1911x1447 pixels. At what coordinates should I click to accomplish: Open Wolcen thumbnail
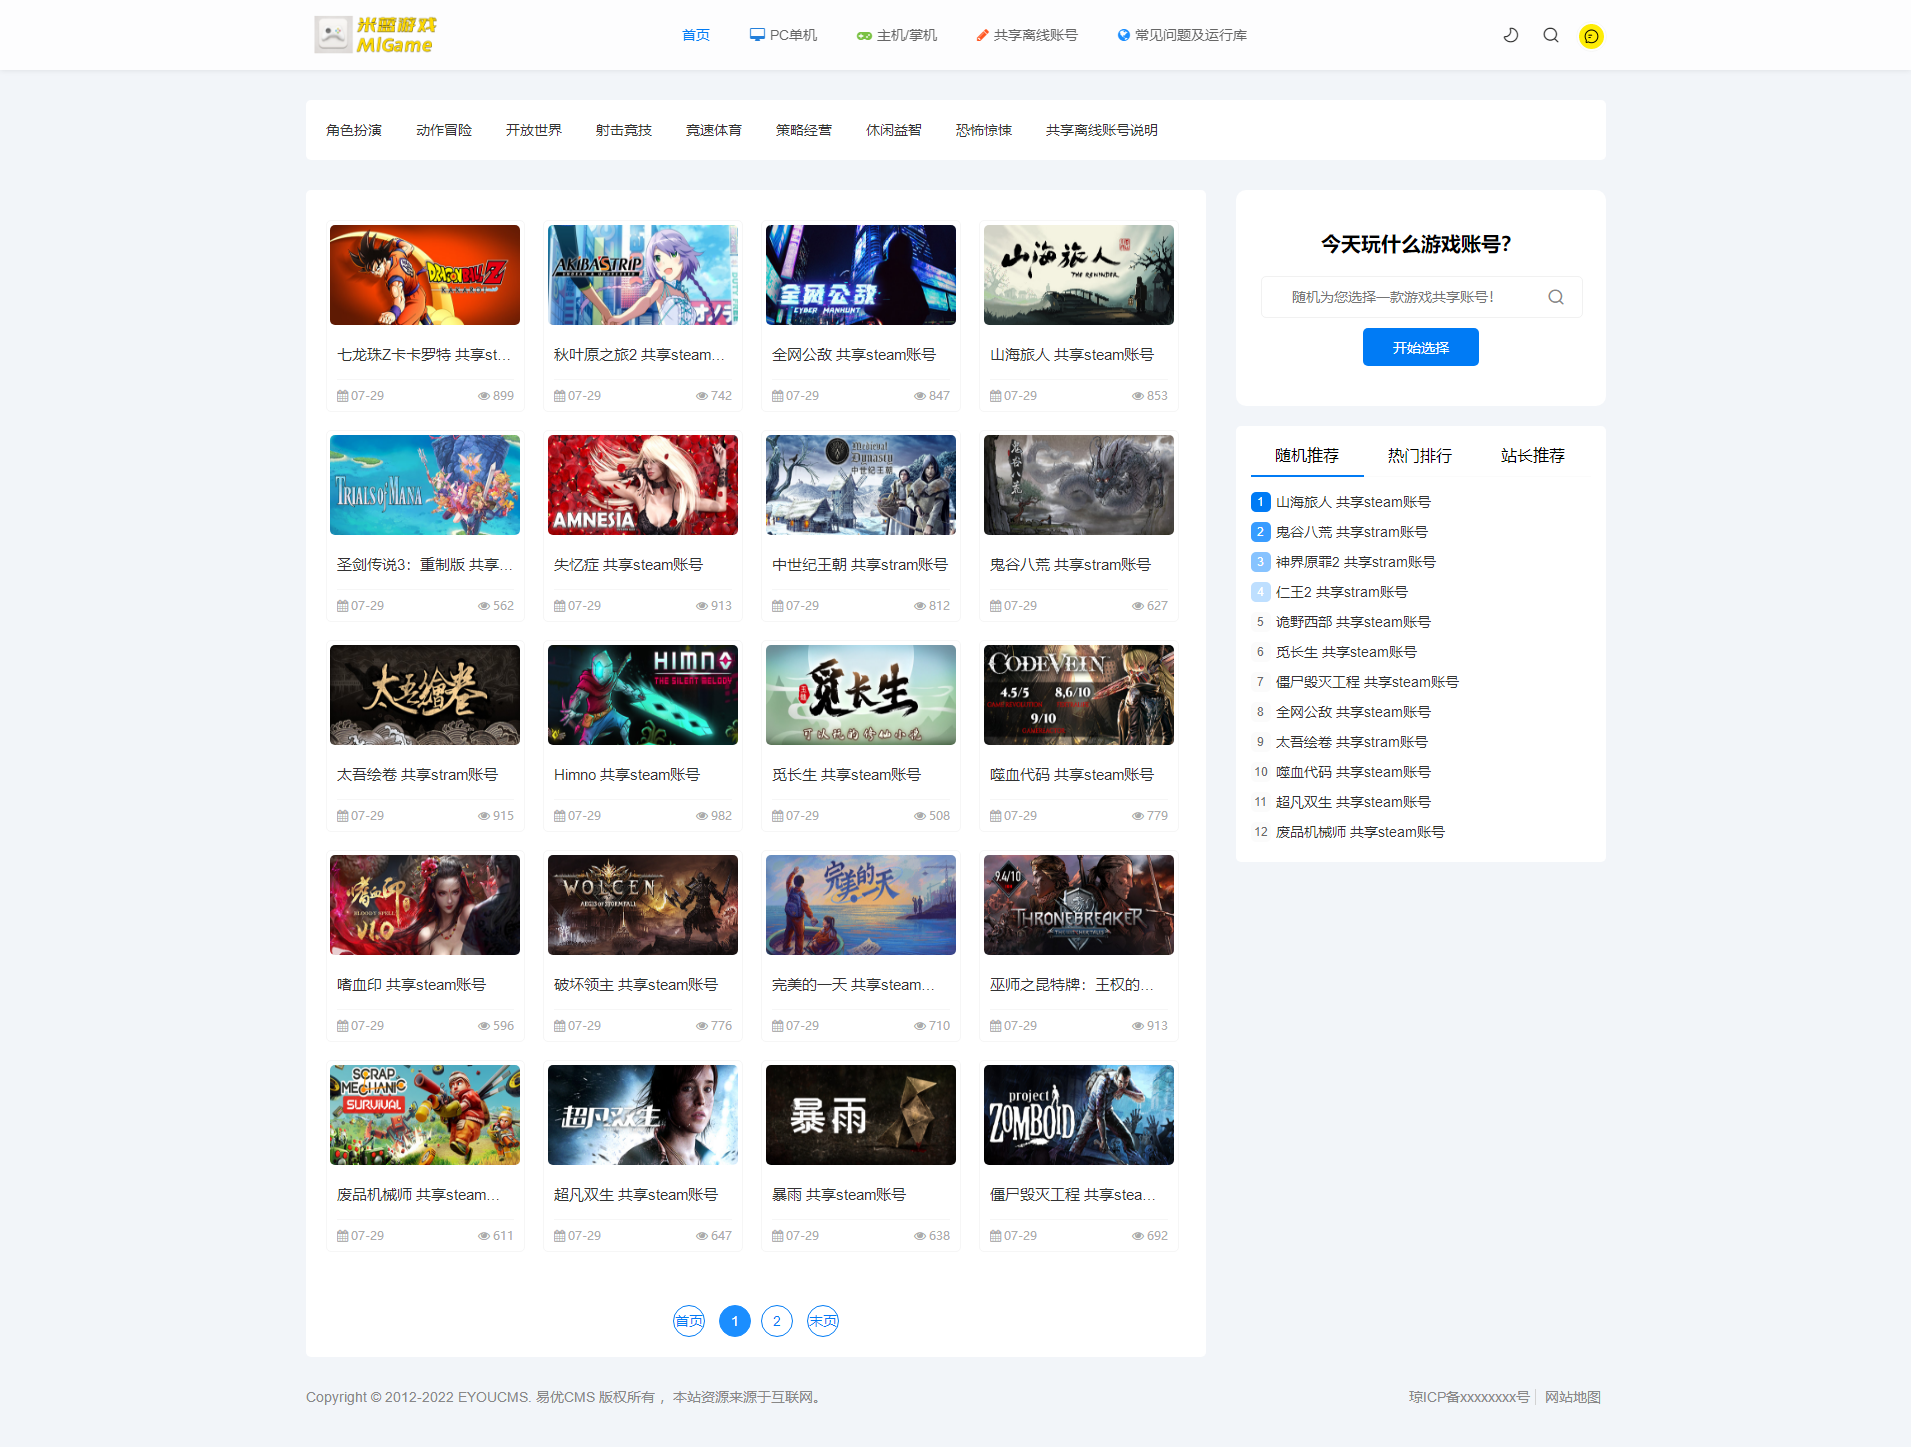643,905
